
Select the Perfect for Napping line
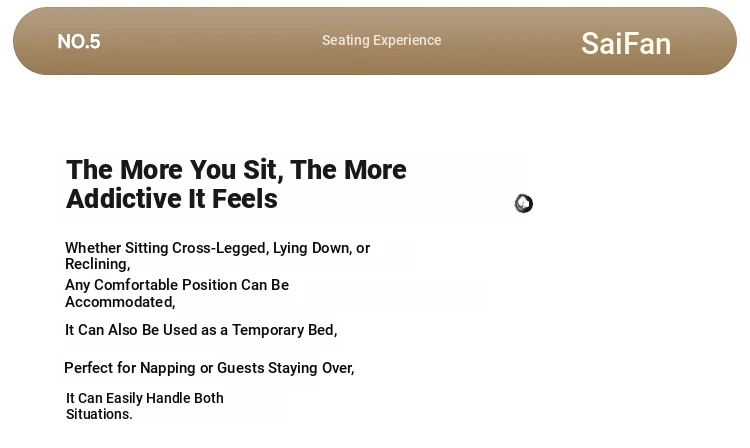(209, 368)
